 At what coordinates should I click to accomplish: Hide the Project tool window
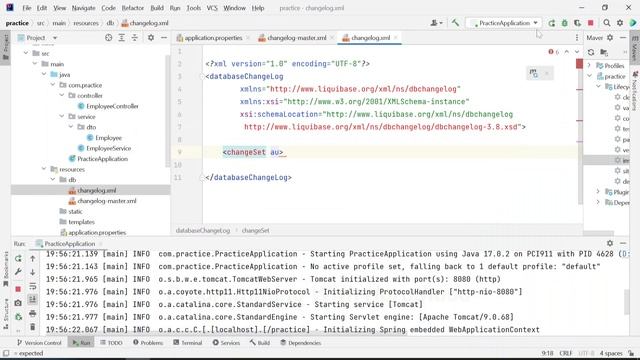tap(164, 38)
